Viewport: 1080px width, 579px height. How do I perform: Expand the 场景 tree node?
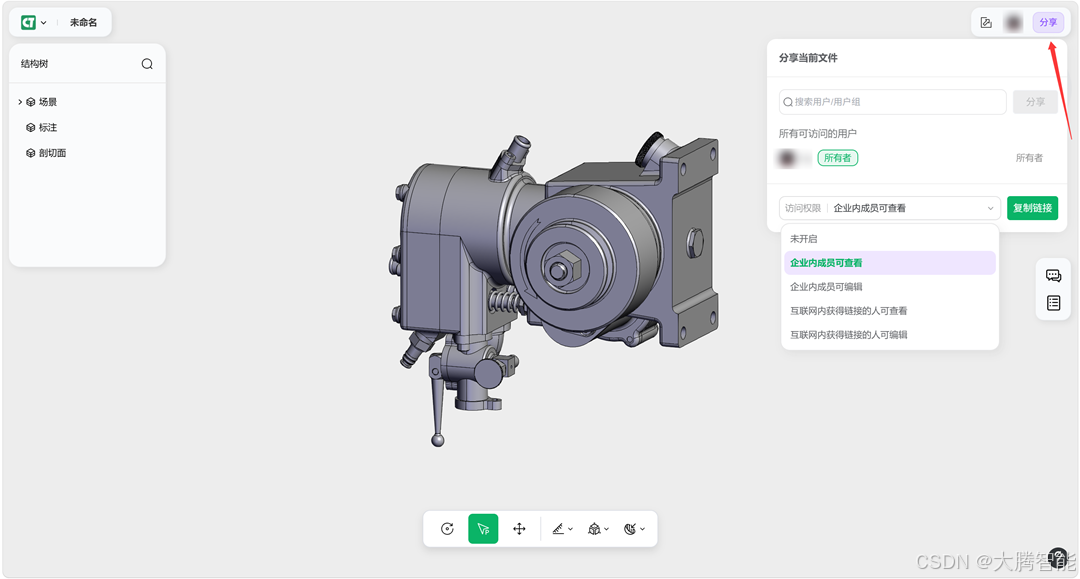click(x=19, y=102)
